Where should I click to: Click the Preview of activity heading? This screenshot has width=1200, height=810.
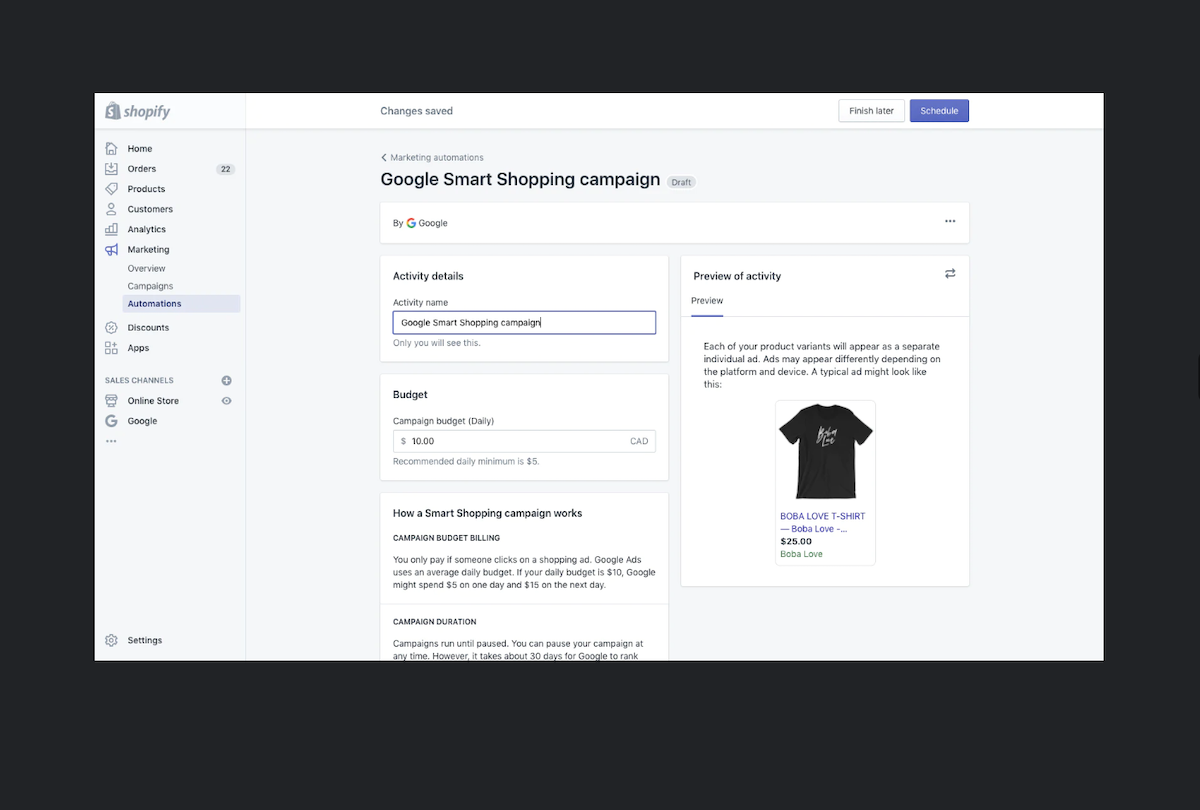point(737,276)
